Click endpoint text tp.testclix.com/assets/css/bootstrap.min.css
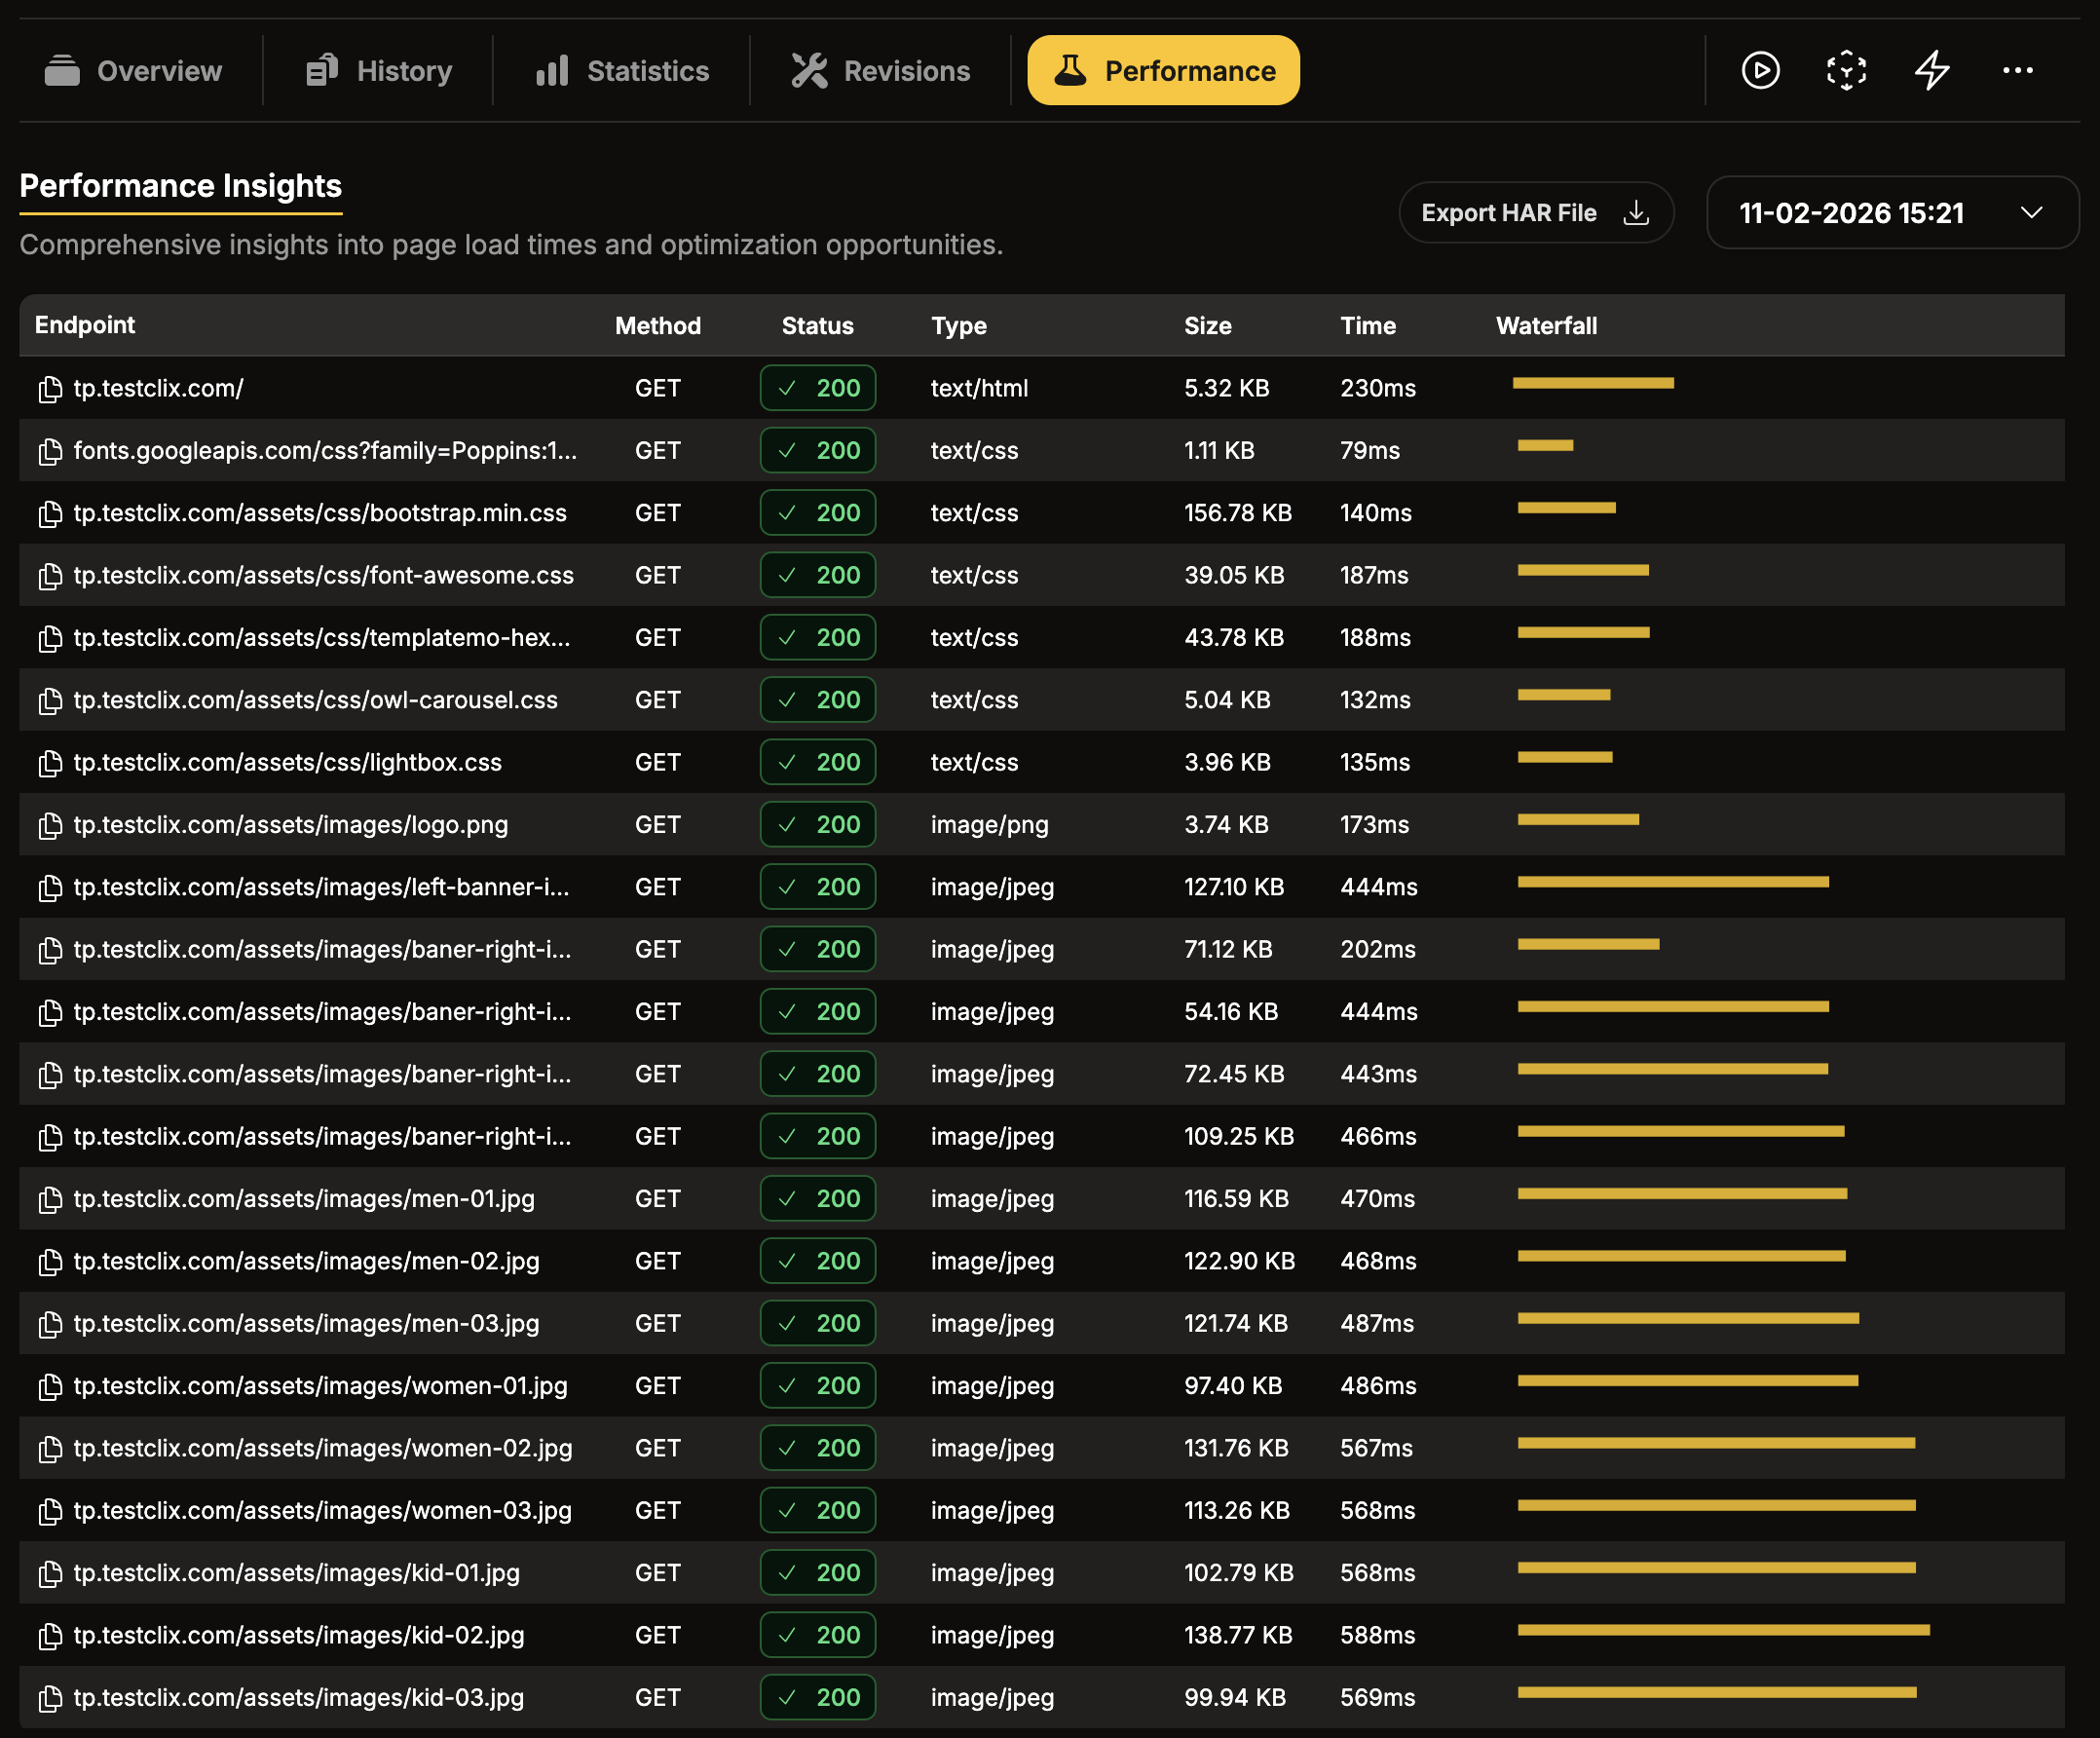Viewport: 2100px width, 1738px height. coord(320,513)
